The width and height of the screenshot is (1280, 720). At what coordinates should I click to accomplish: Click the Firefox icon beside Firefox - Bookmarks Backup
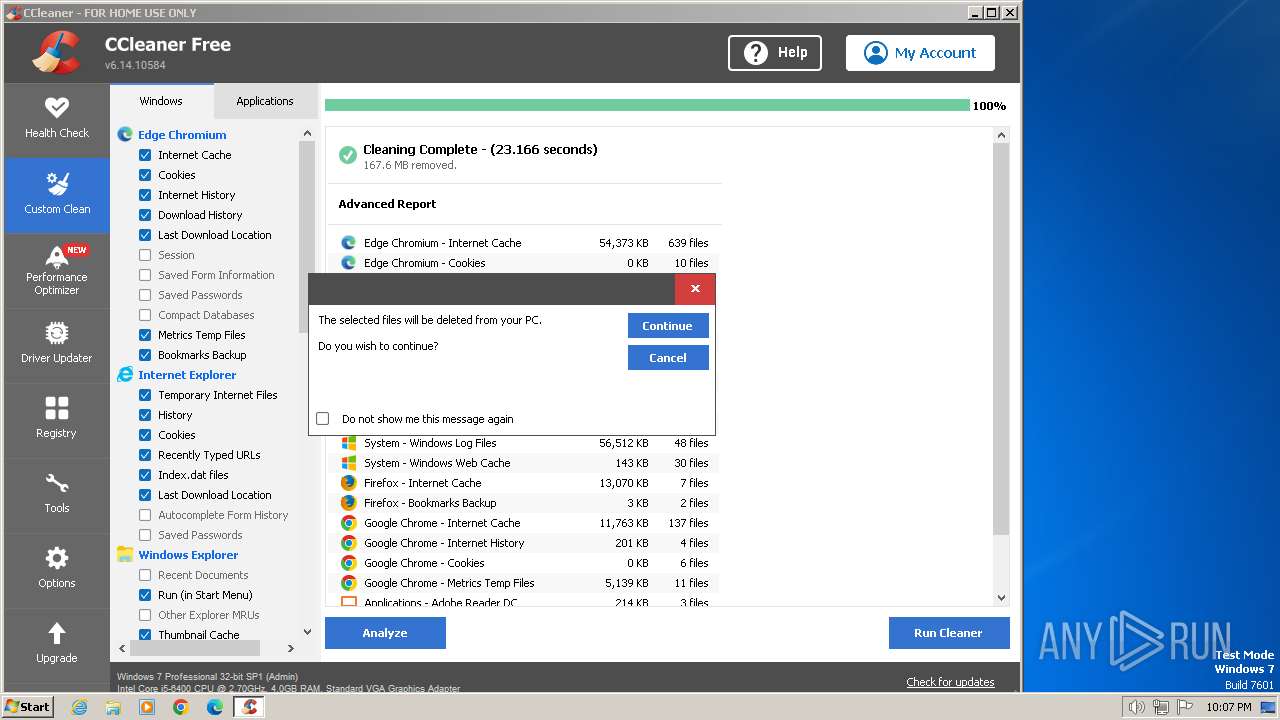point(348,503)
